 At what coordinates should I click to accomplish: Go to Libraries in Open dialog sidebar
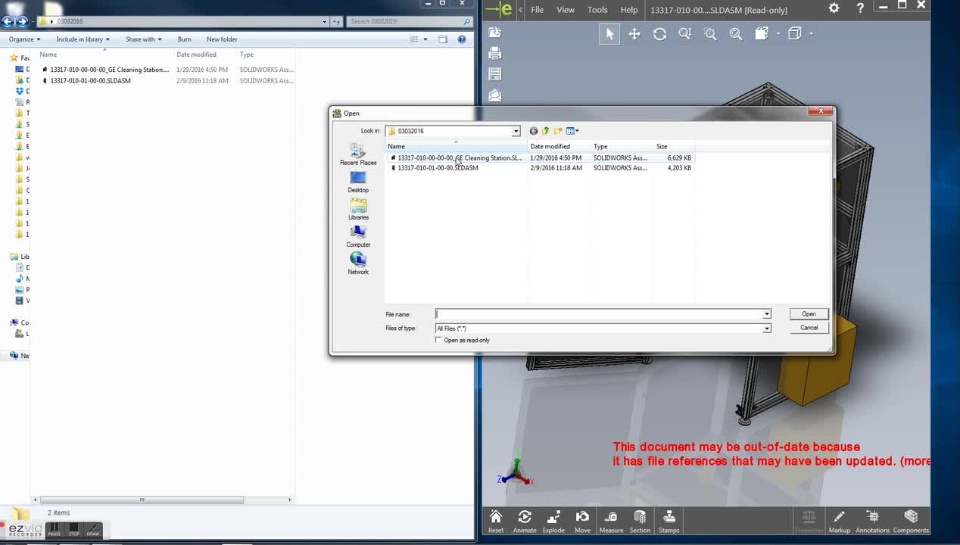(358, 209)
